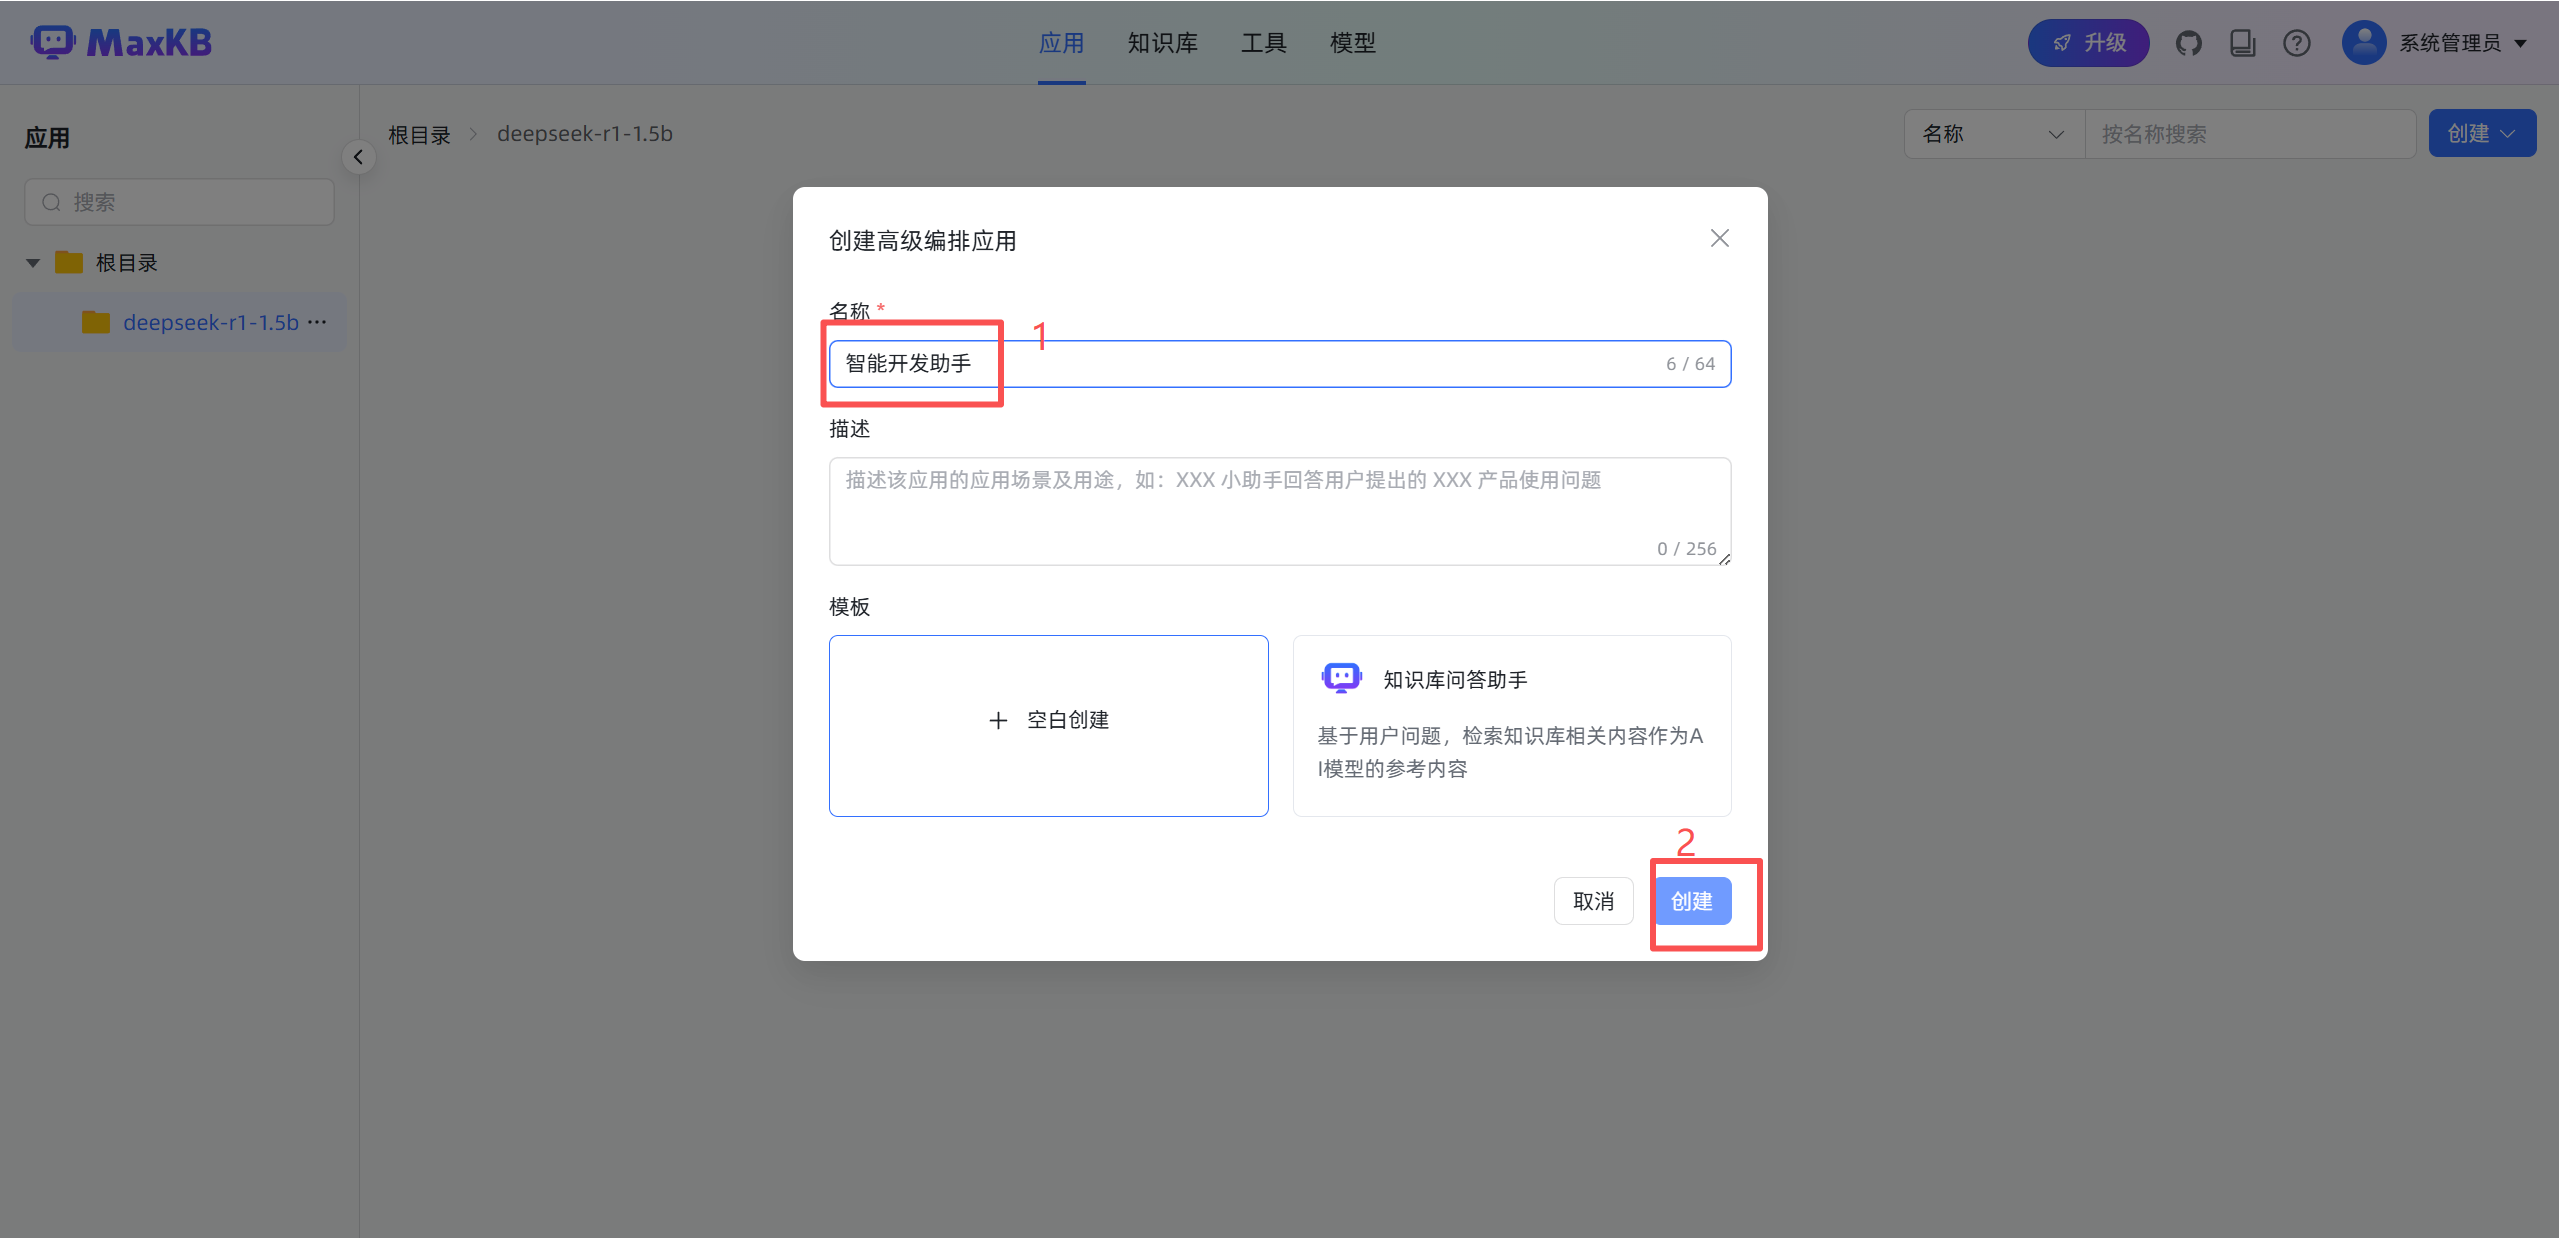Screen dimensions: 2559x1238
Task: Choose the knowledge base Q&A assistant template
Action: pyautogui.click(x=1511, y=725)
